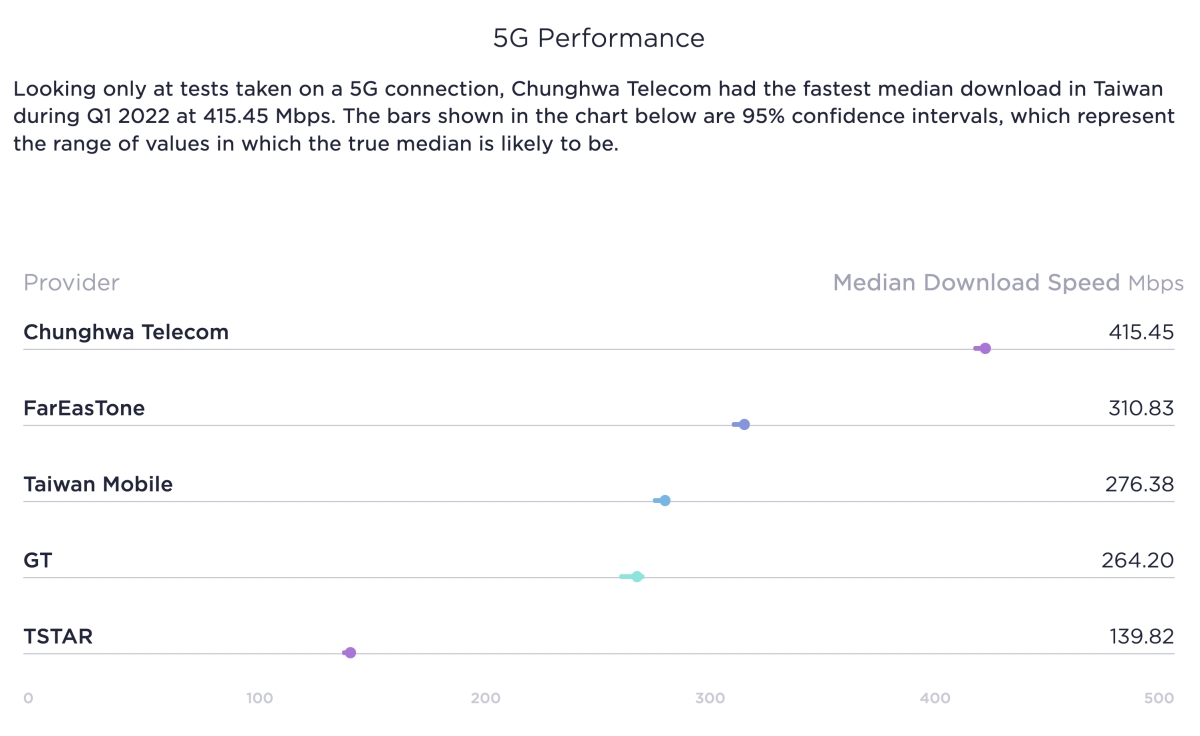The image size is (1200, 736).
Task: Select the GT provider label
Action: [x=38, y=560]
